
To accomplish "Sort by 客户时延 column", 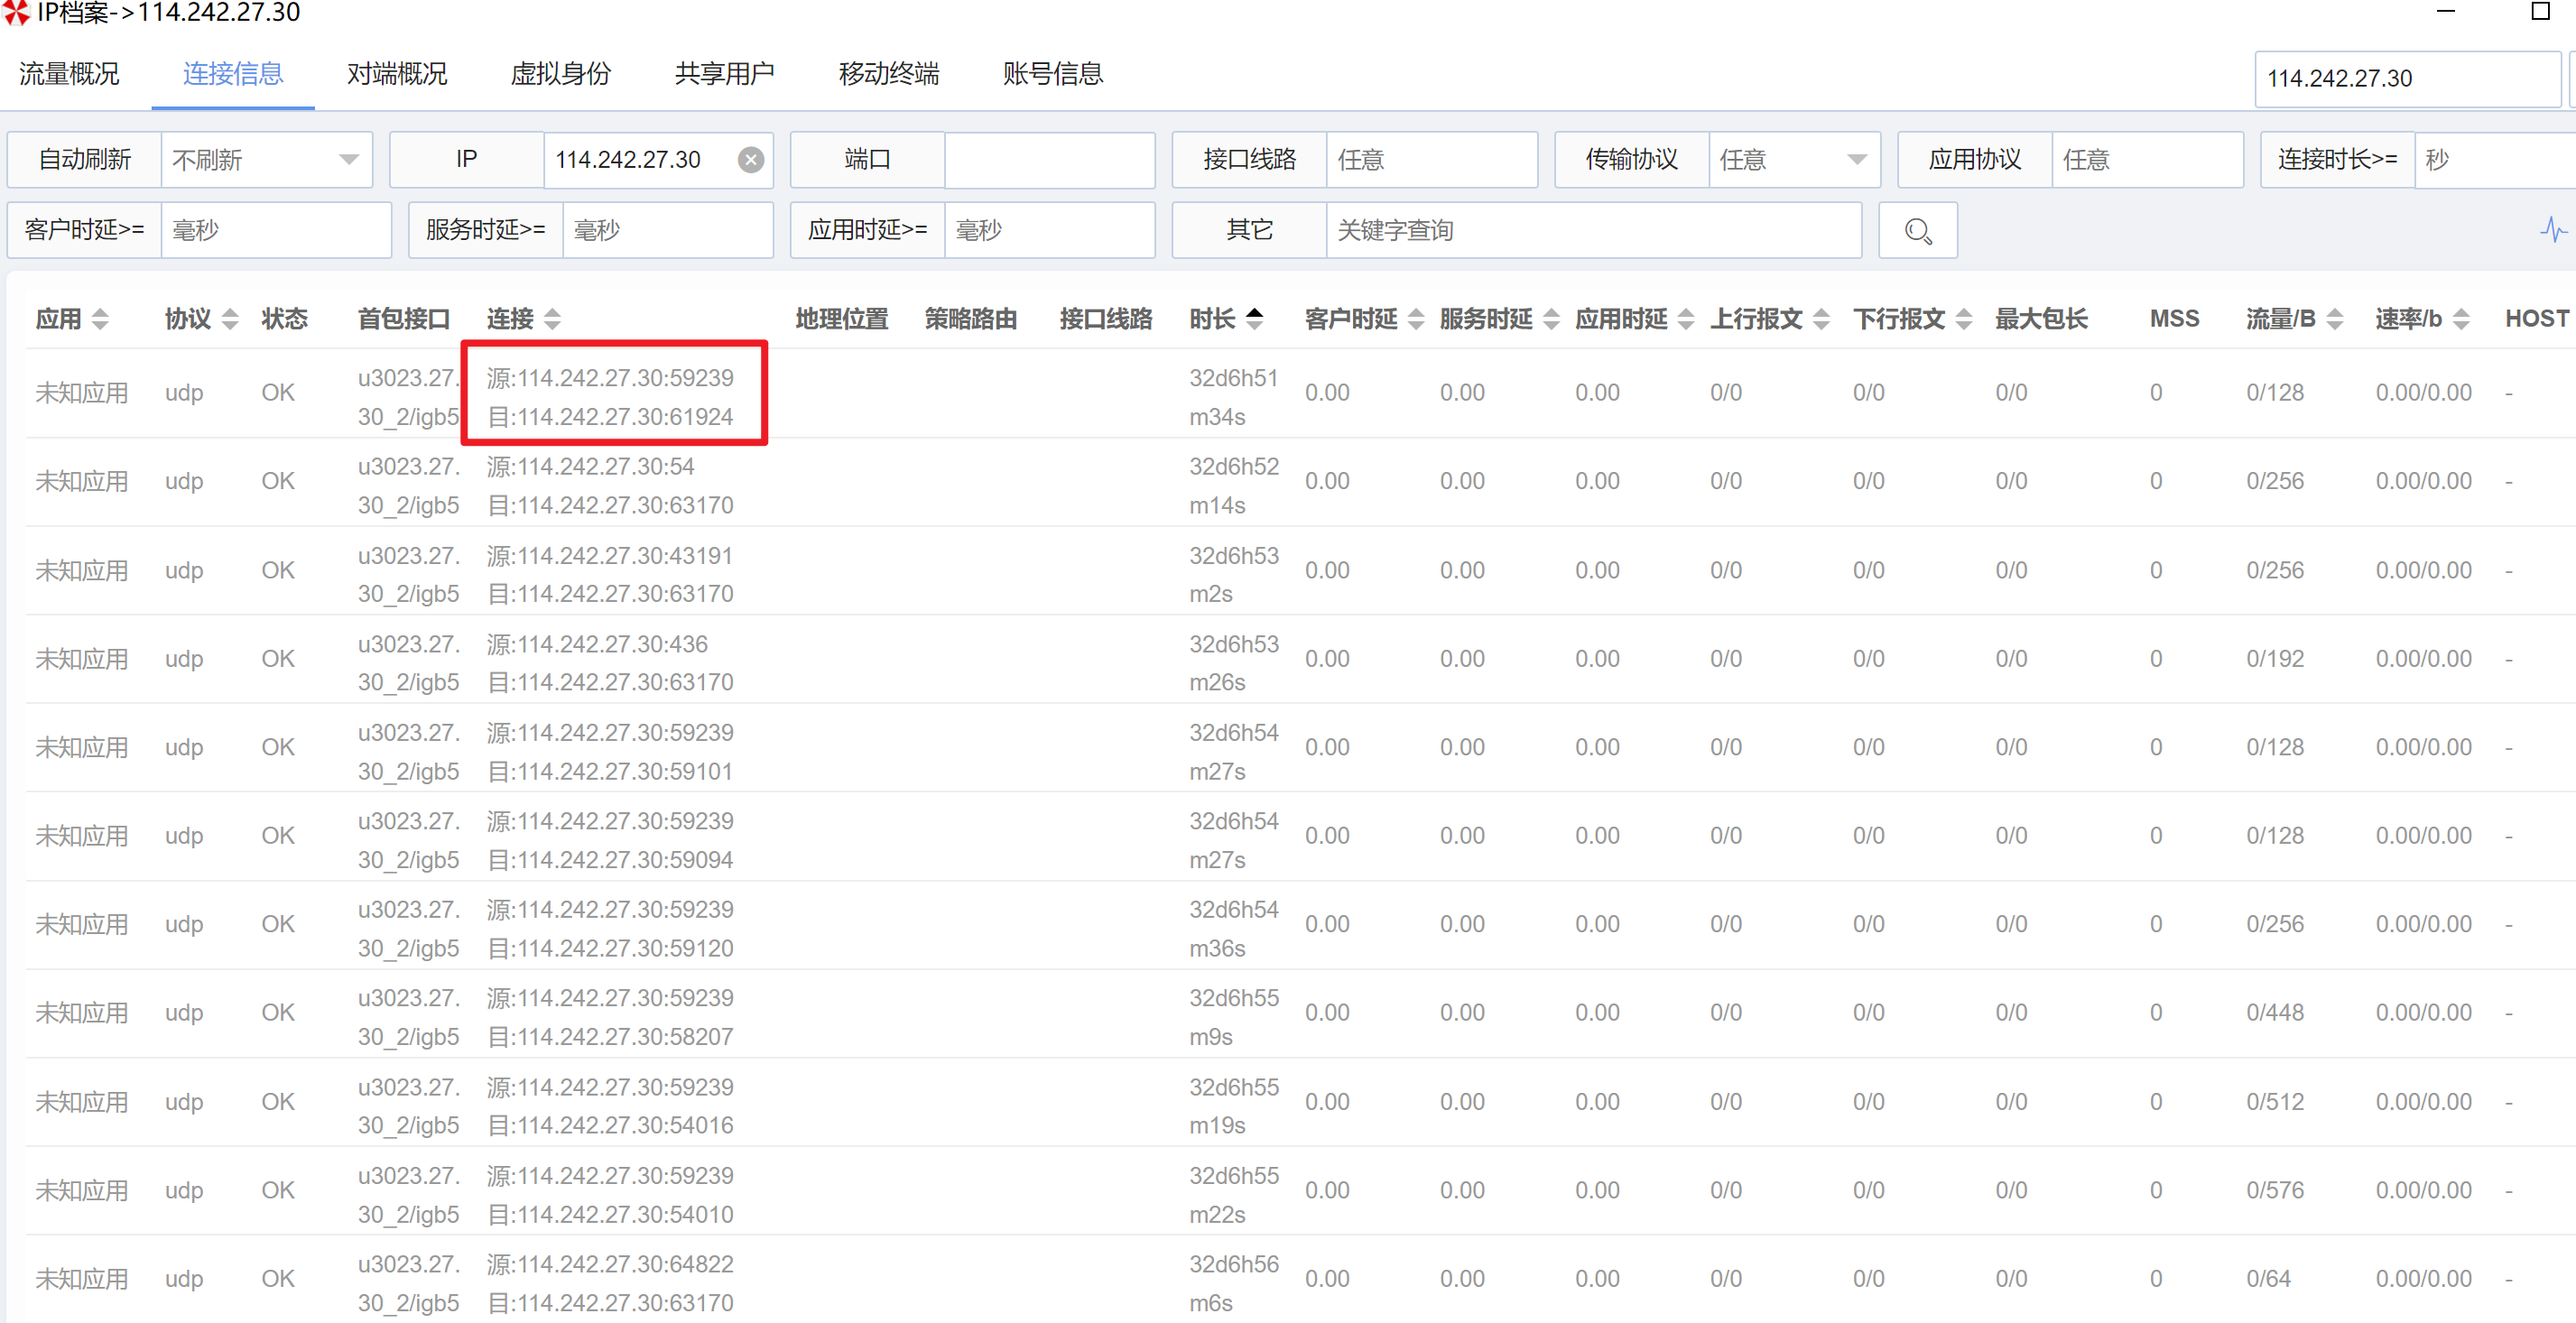I will 1416,319.
